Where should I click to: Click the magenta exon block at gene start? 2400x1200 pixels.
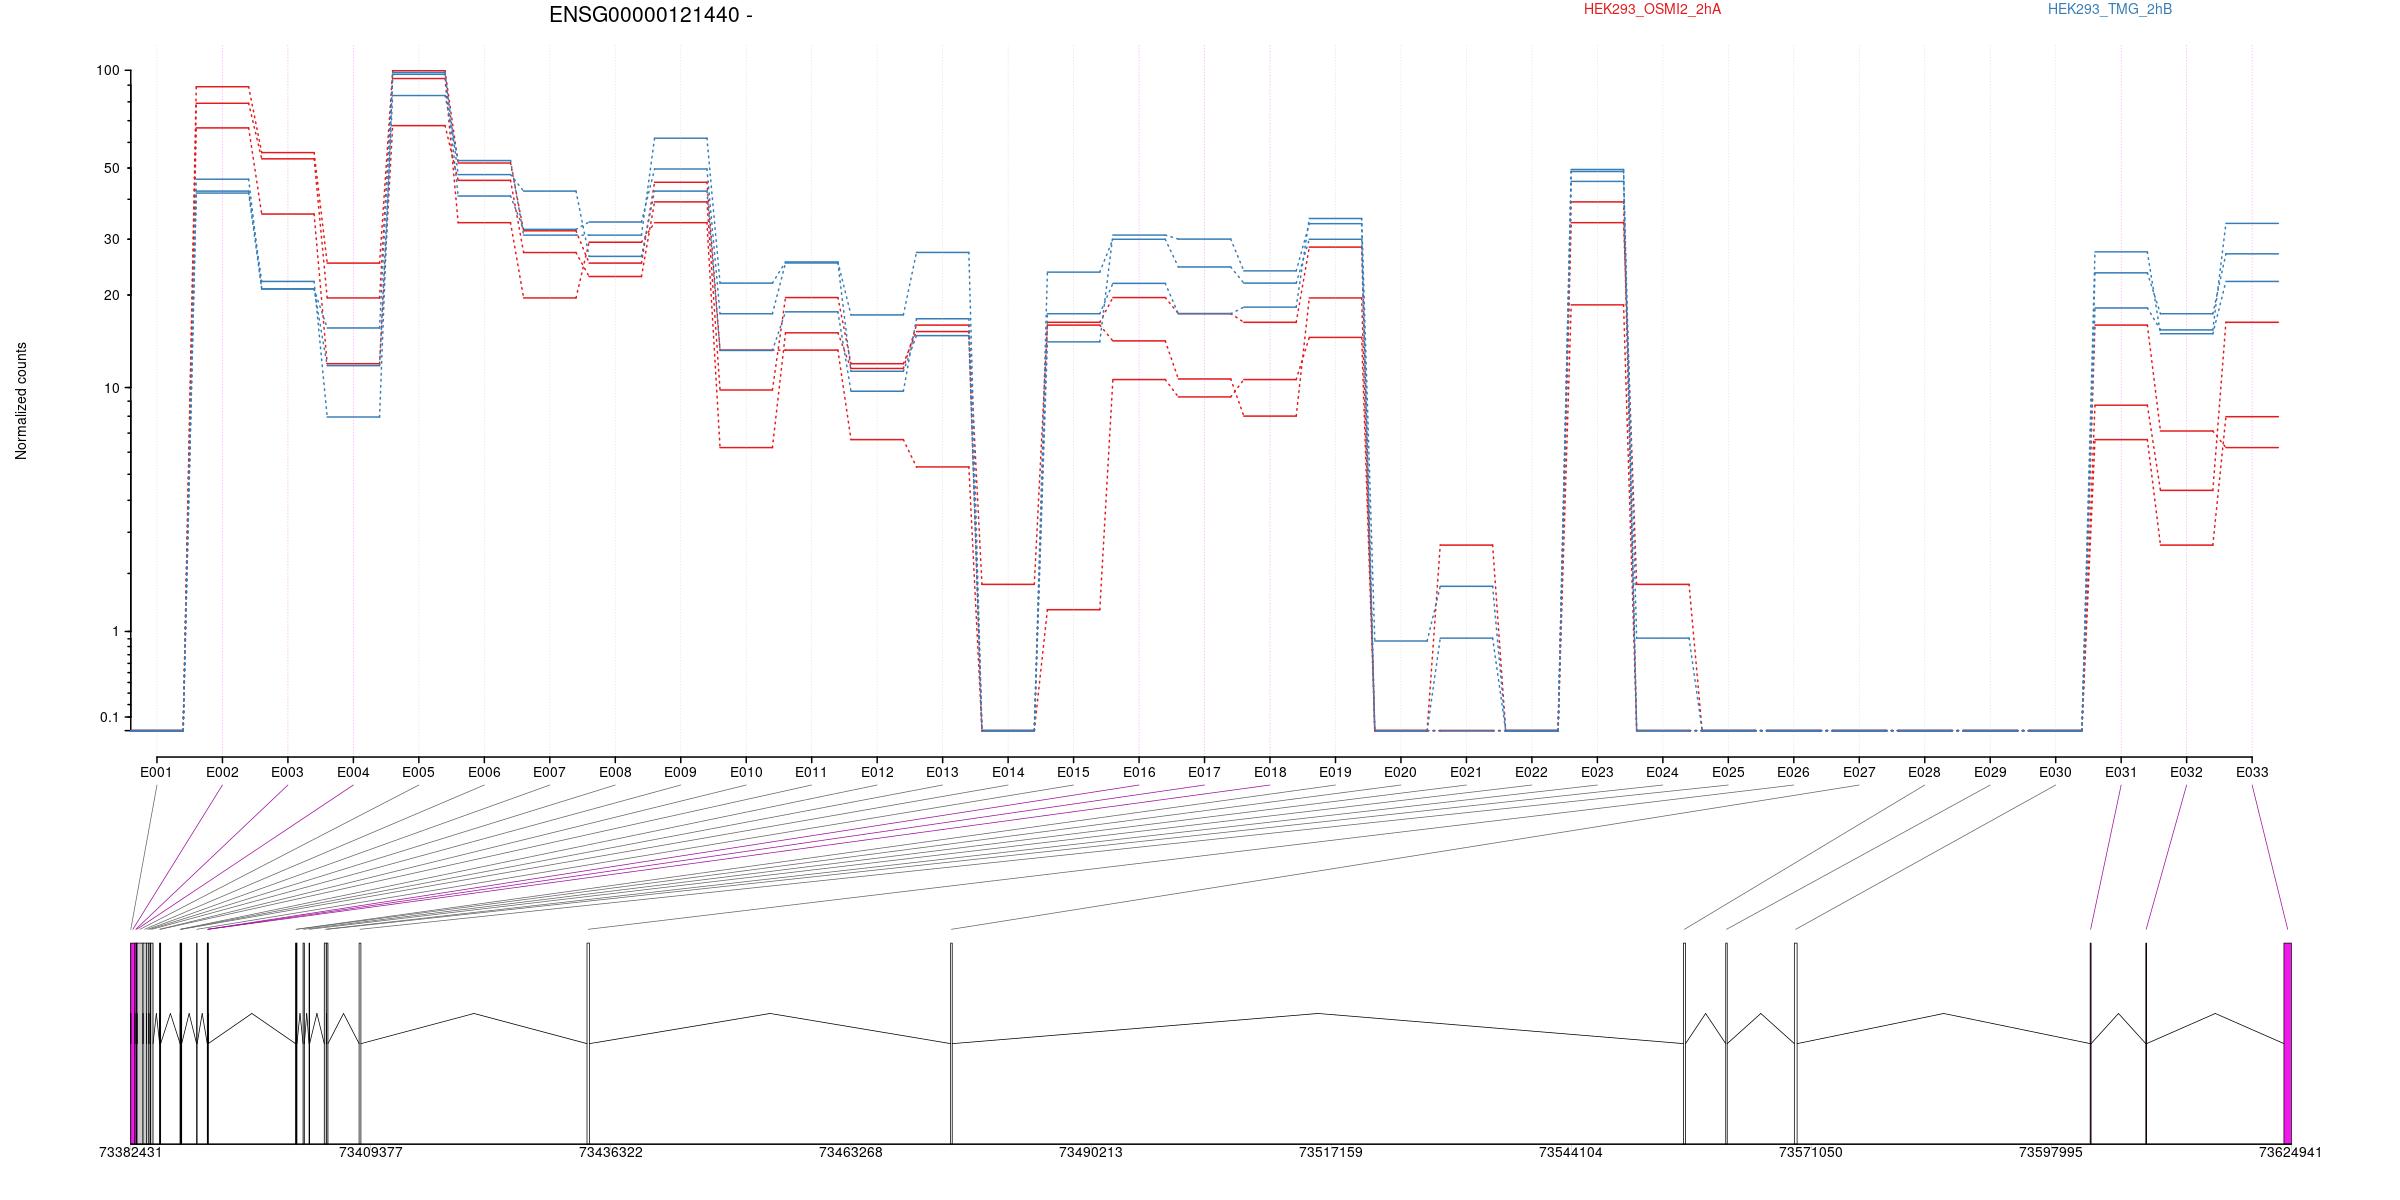click(133, 1043)
